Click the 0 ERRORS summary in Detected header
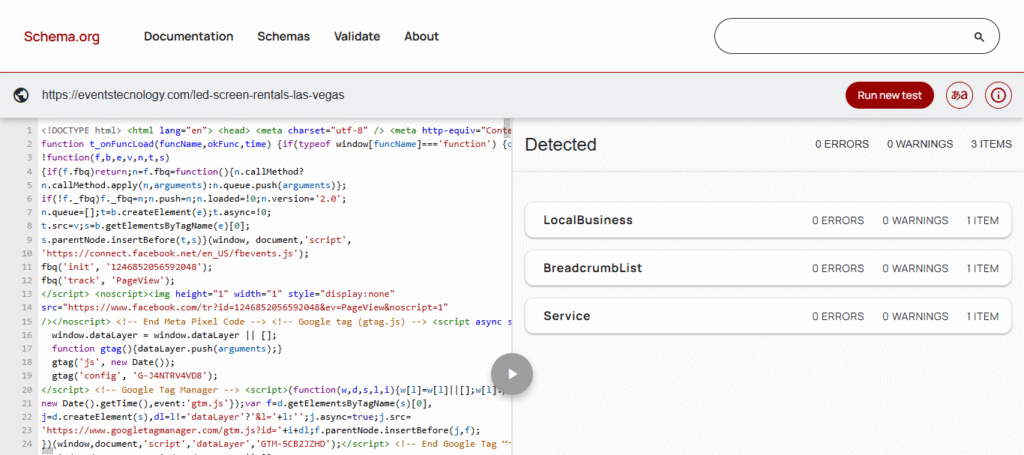 842,144
